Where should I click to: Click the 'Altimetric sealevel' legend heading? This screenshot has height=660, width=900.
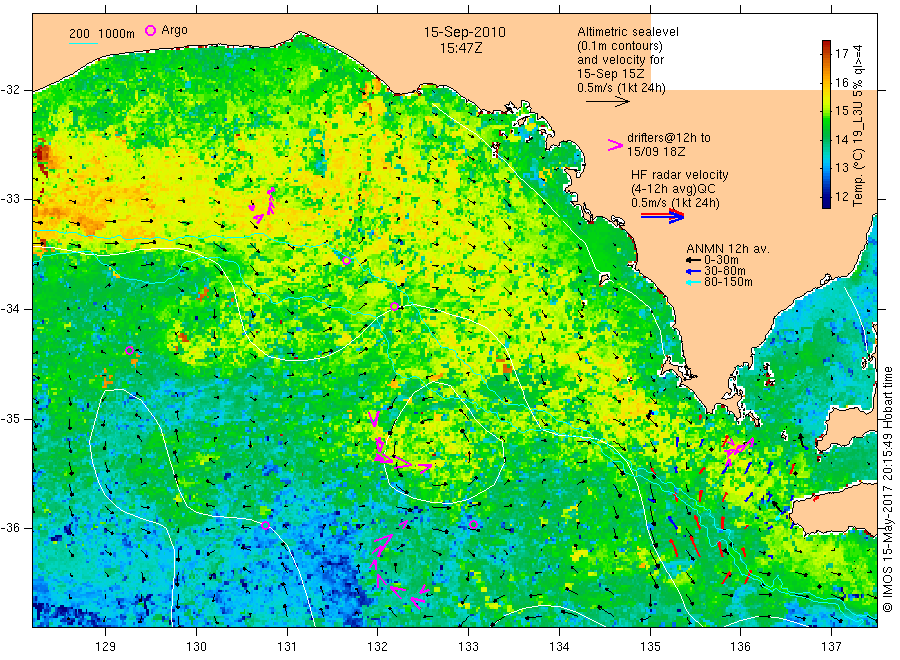coord(627,32)
